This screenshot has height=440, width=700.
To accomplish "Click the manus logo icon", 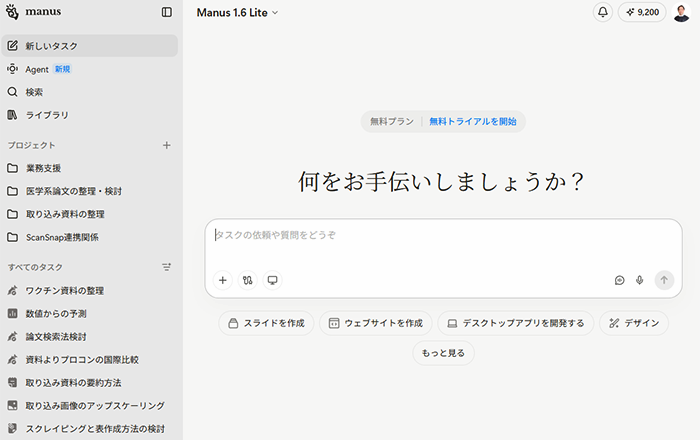I will tap(12, 12).
